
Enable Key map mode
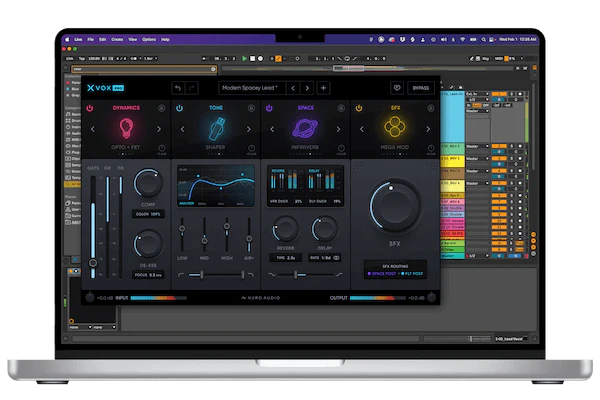click(x=486, y=59)
